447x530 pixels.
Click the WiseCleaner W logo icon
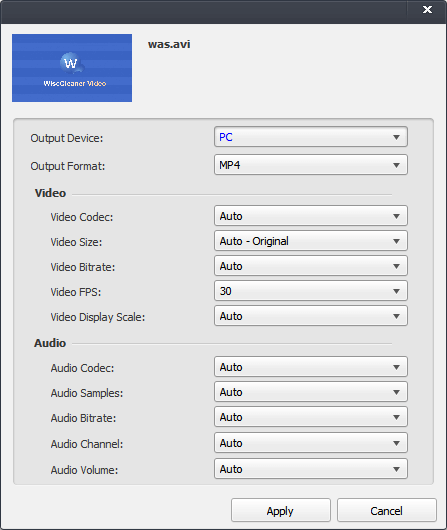pos(71,63)
